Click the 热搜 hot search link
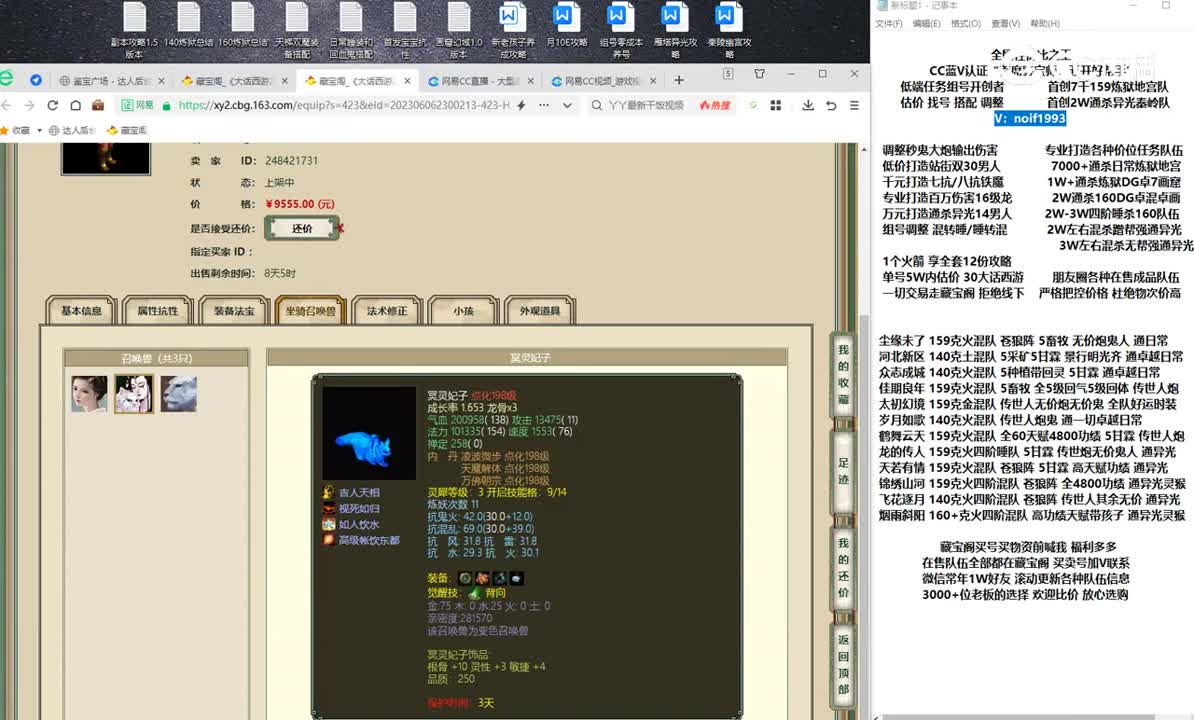Screen dimensions: 1194x720 (715, 105)
